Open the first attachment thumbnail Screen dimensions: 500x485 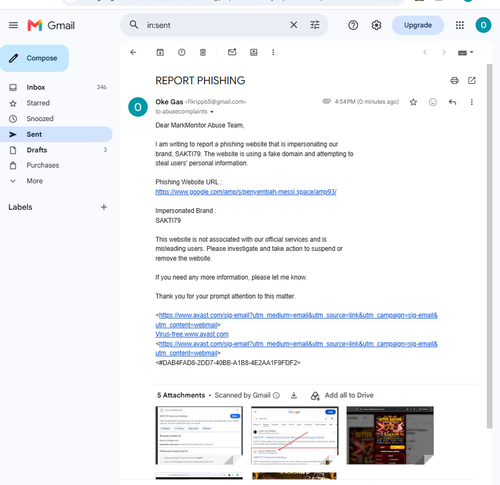(x=199, y=435)
